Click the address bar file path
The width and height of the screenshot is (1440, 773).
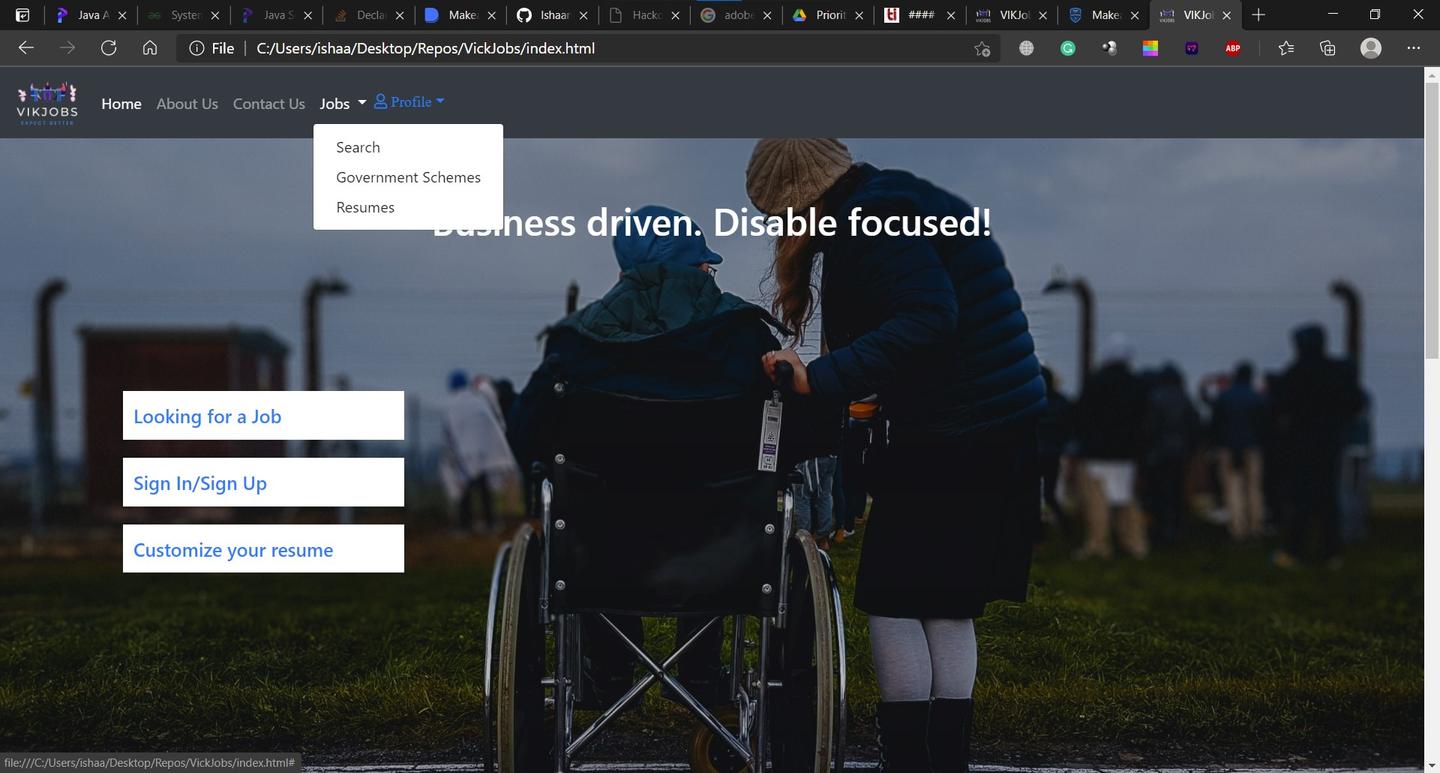click(425, 48)
